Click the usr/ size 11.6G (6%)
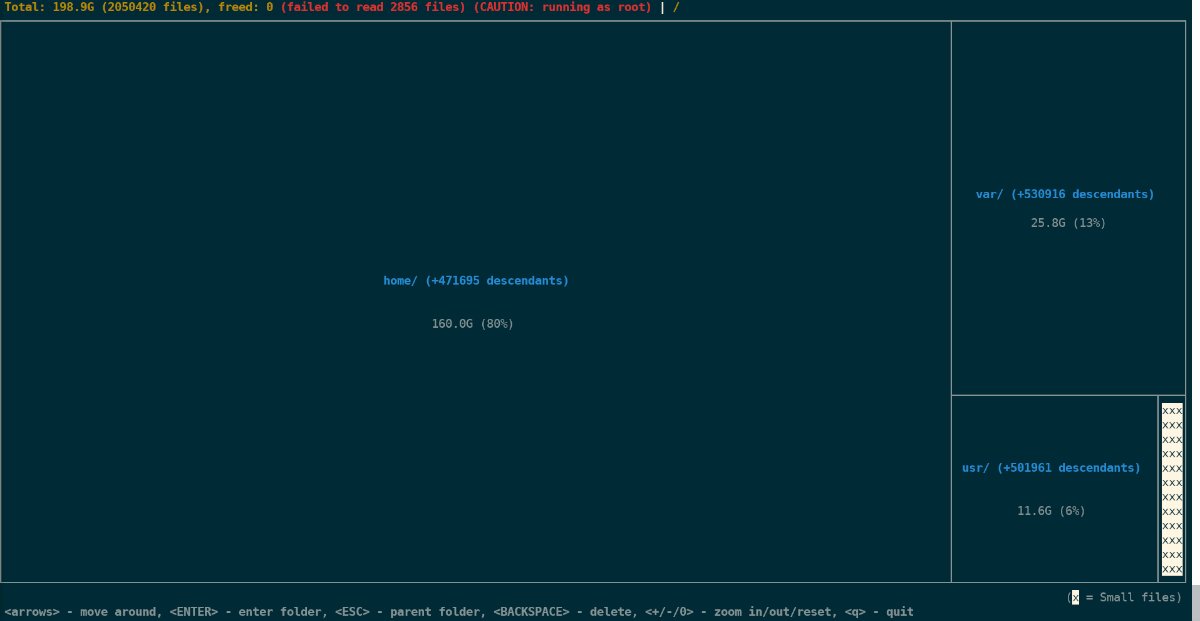The image size is (1200, 621). (1051, 511)
